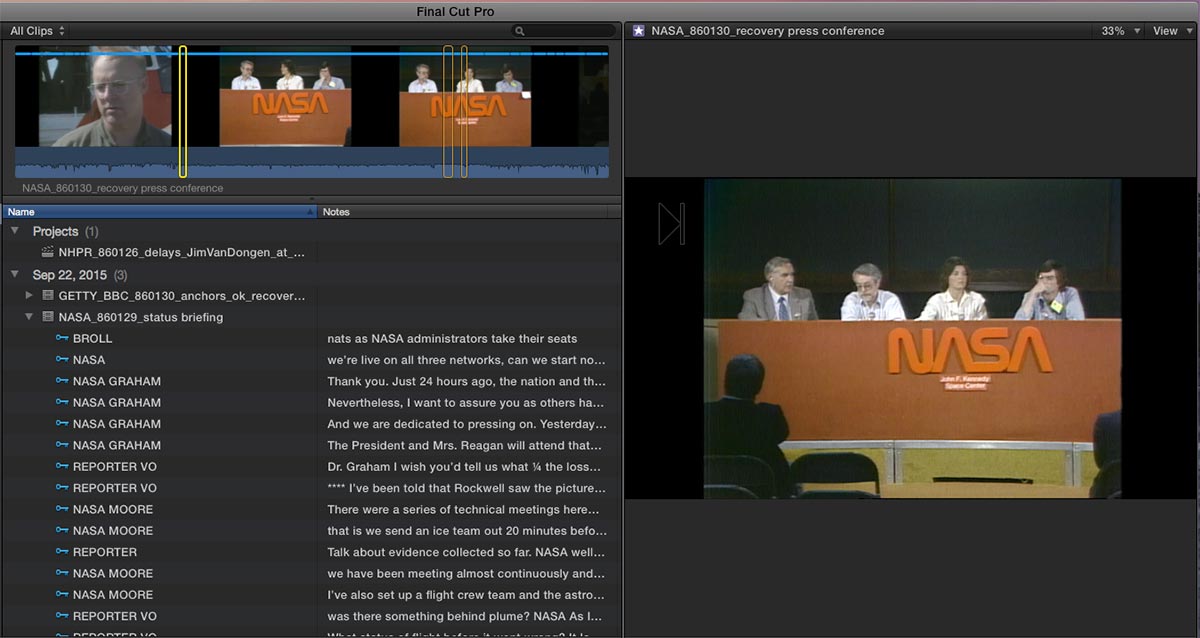Click the star icon beside the viewer clip title
1200x638 pixels.
[x=638, y=31]
